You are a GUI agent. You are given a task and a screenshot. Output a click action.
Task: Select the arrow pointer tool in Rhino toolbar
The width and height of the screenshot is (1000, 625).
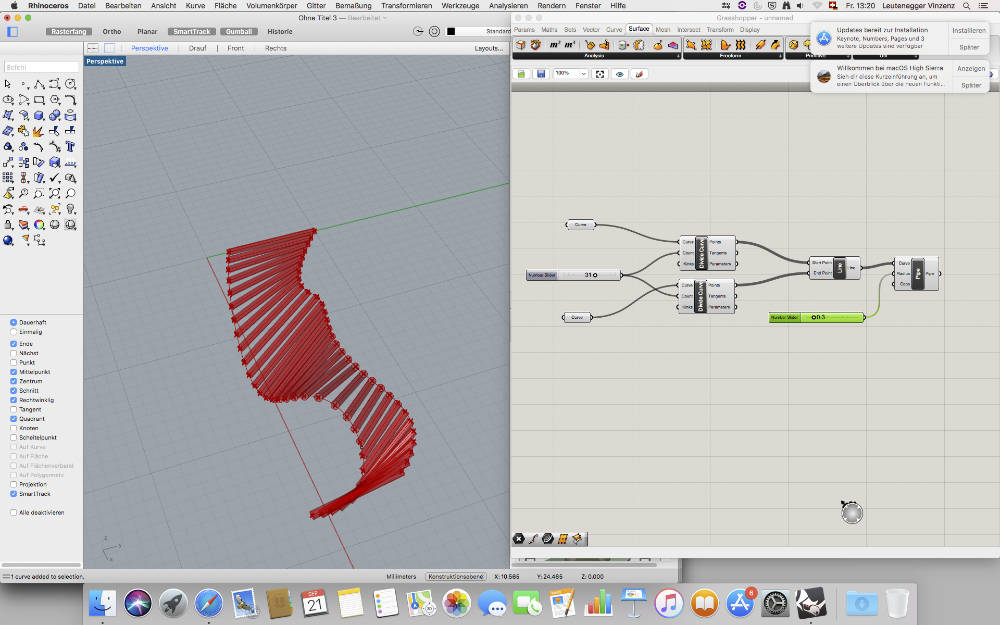point(7,84)
